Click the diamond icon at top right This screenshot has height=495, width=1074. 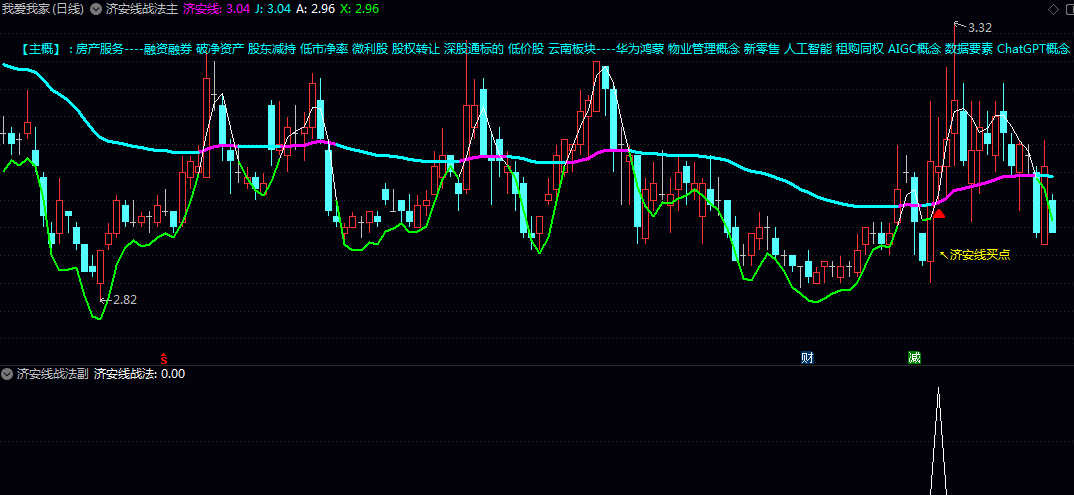click(1053, 9)
